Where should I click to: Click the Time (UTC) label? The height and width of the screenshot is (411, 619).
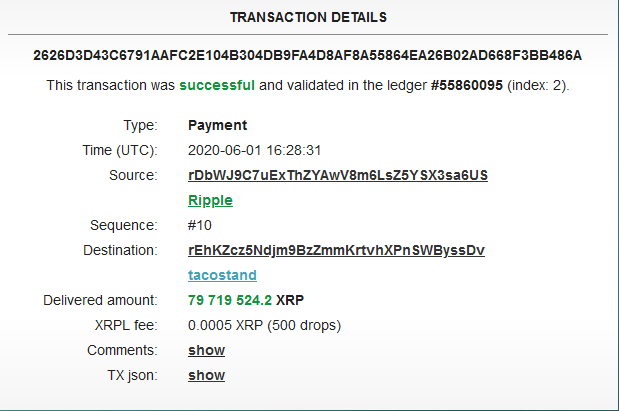(x=120, y=150)
